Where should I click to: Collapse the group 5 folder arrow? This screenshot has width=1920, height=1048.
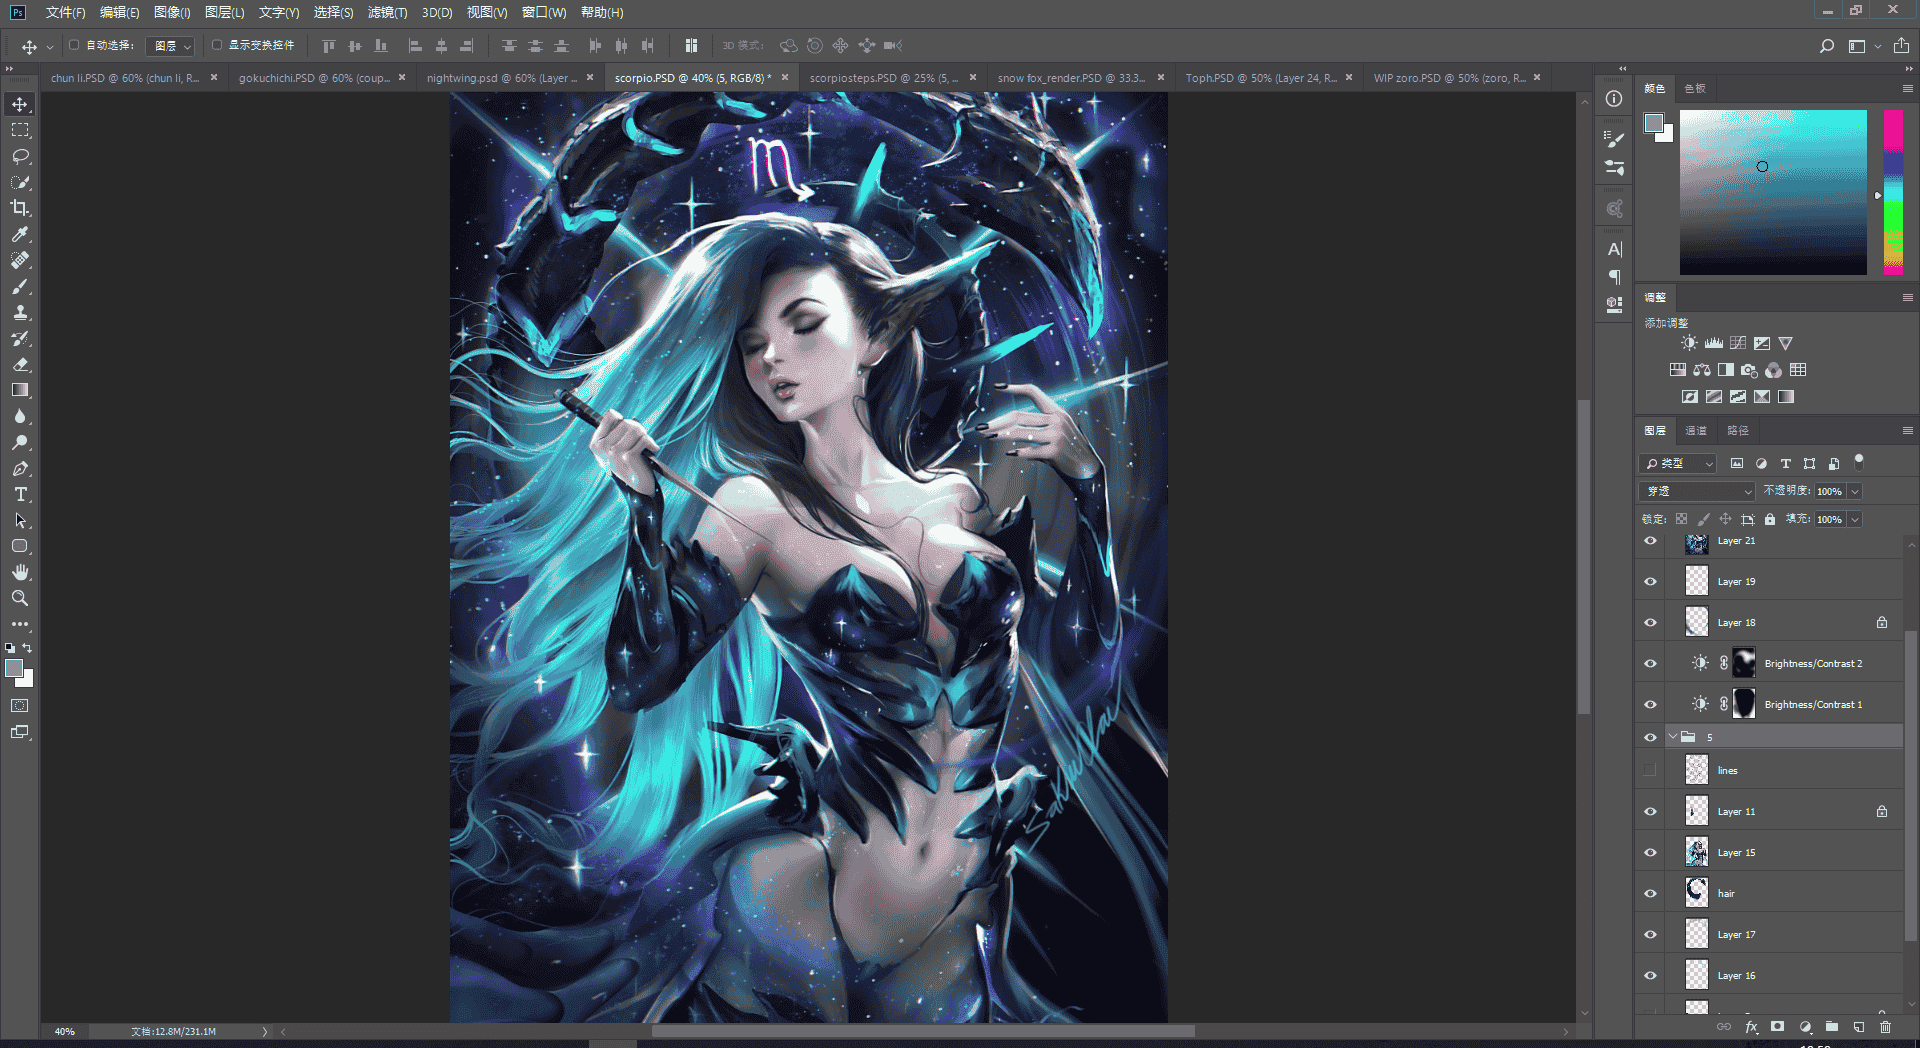[x=1673, y=737]
